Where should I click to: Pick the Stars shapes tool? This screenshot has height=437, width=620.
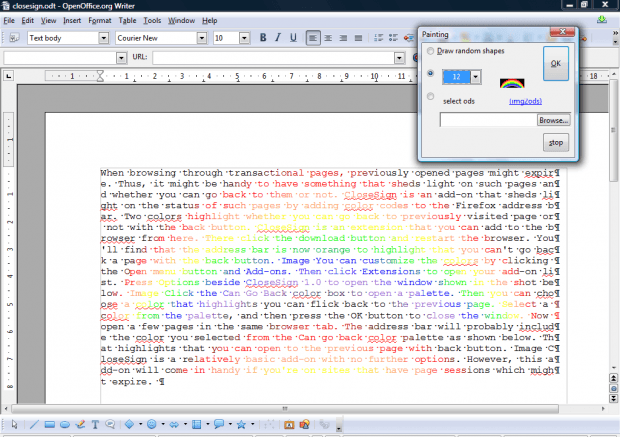coord(242,425)
